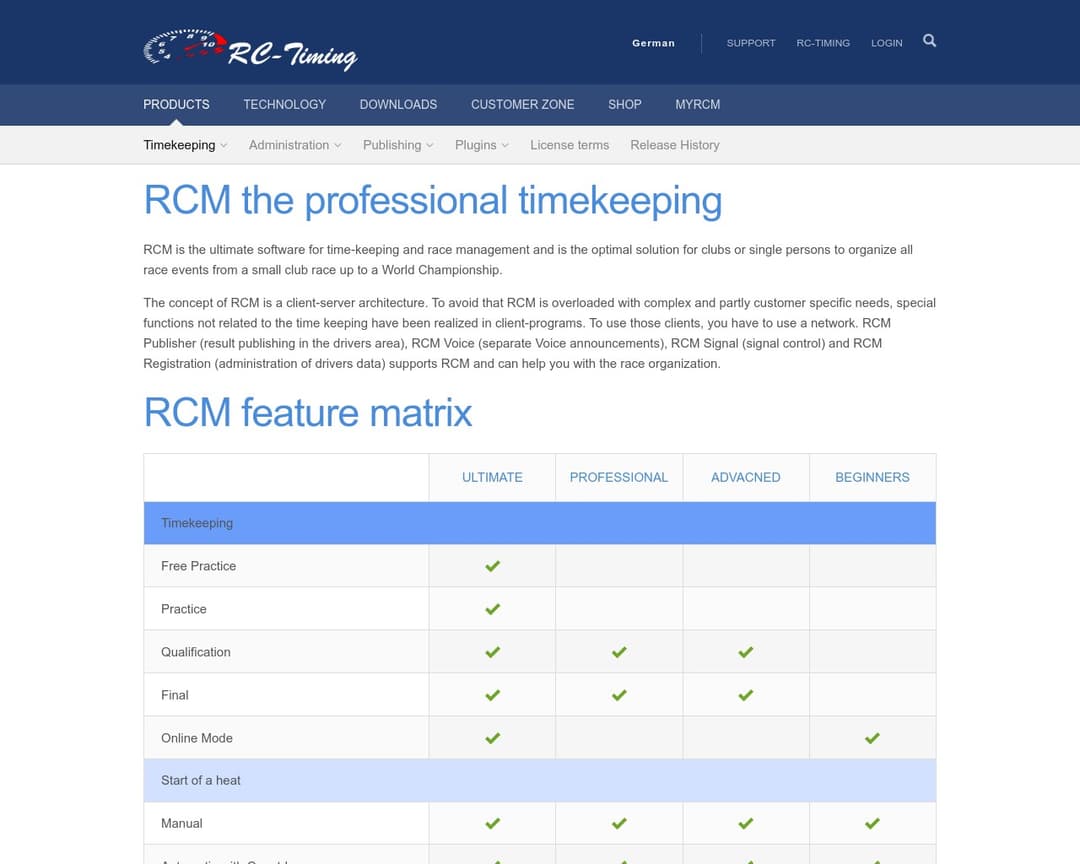Click the Manual checkmark under BEGINNERS
Screen dimensions: 1080x864
(872, 823)
